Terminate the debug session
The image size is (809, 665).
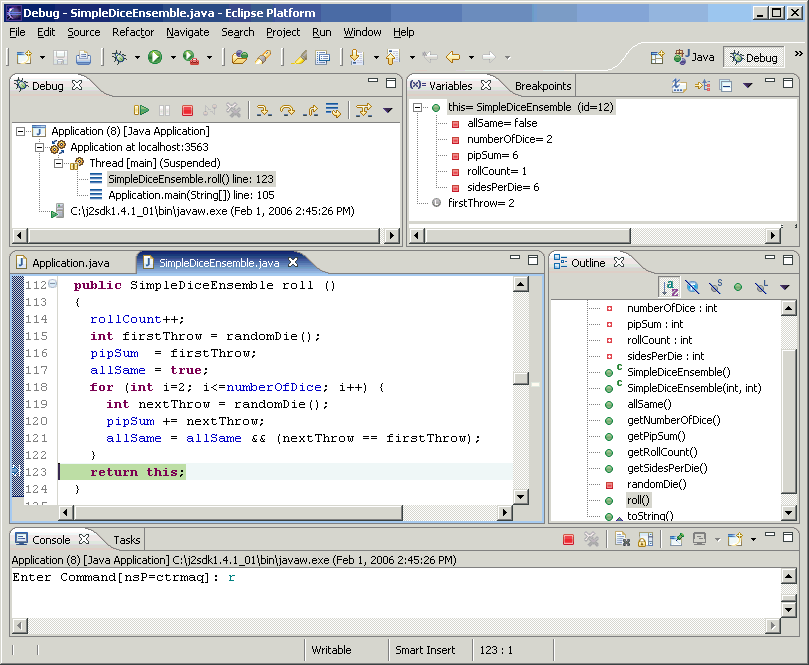tap(187, 110)
